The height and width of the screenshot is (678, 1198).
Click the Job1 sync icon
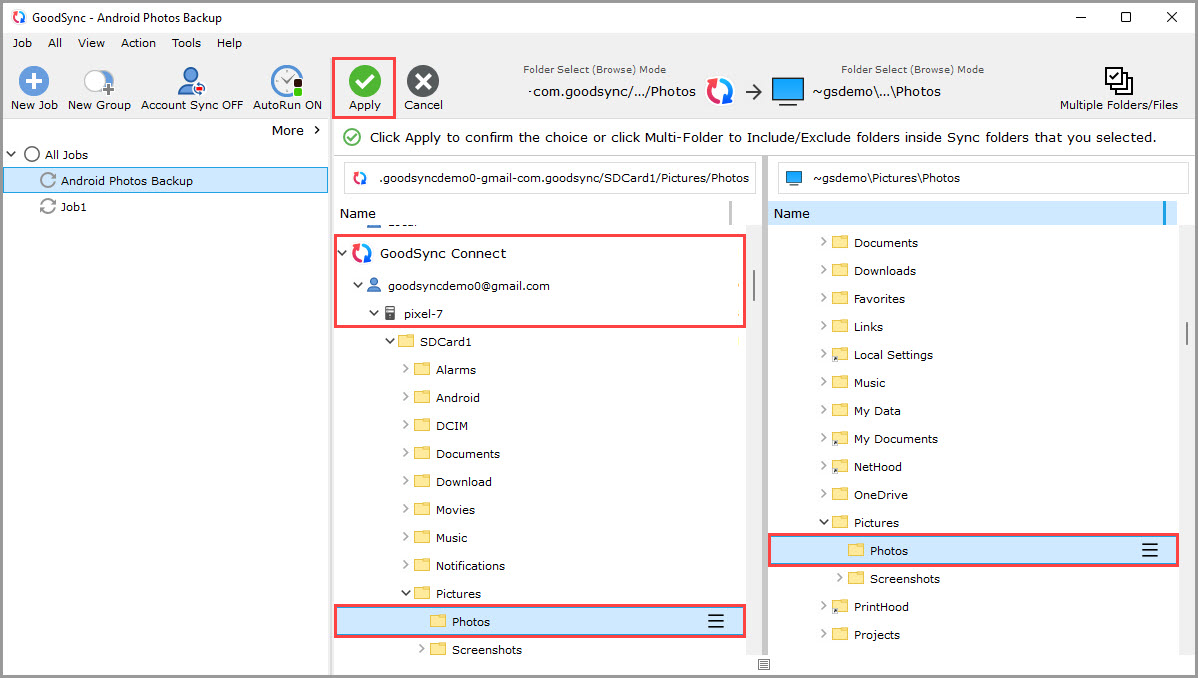(x=48, y=206)
